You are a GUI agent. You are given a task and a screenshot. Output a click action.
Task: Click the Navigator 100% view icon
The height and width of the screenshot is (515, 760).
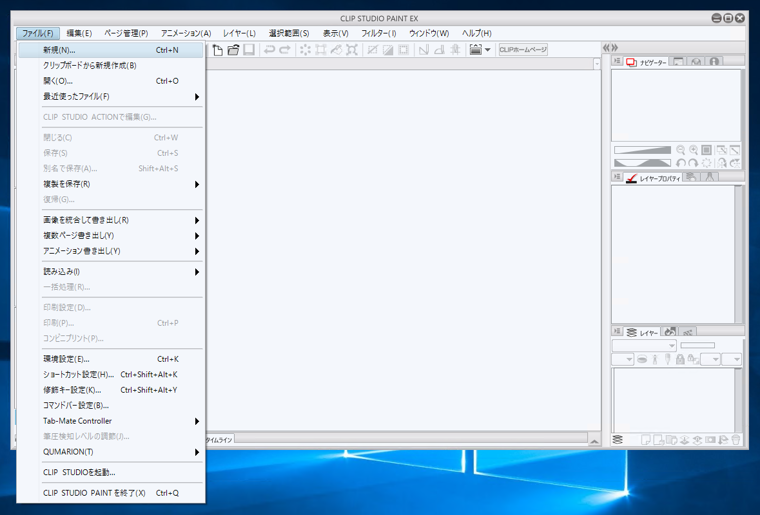[707, 150]
